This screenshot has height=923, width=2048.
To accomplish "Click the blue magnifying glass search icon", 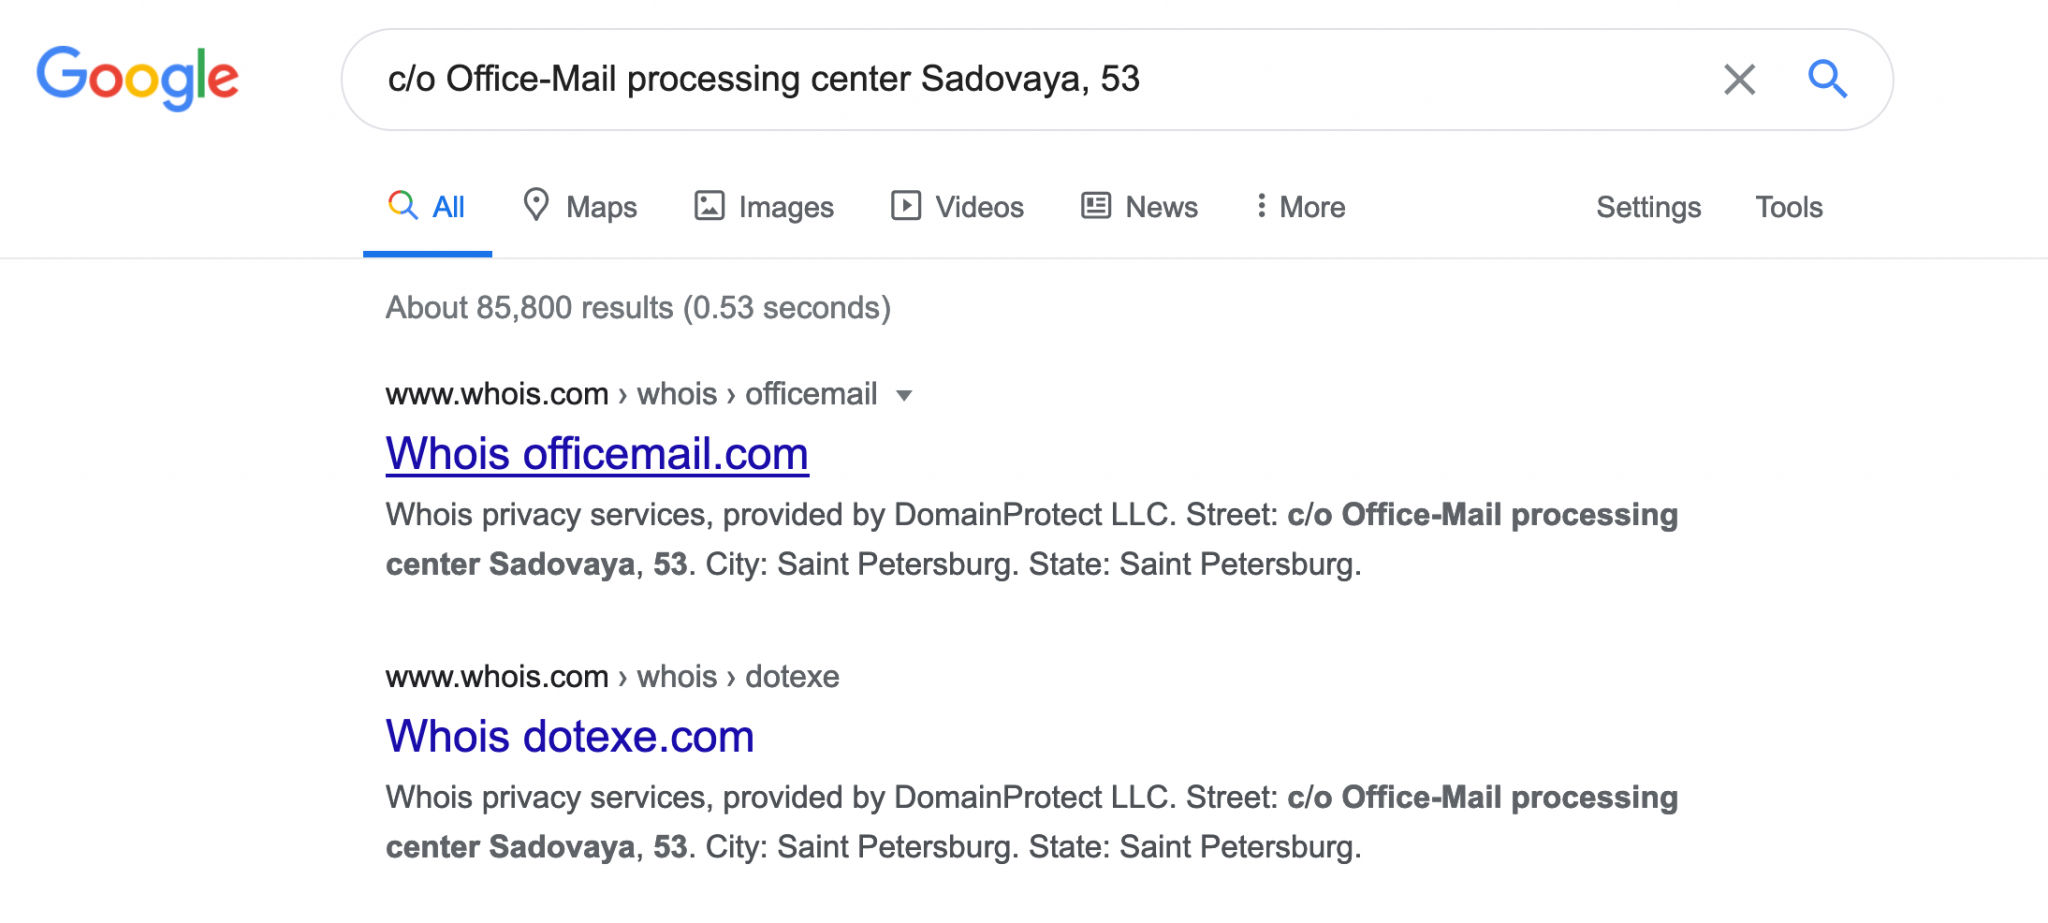I will point(1827,78).
